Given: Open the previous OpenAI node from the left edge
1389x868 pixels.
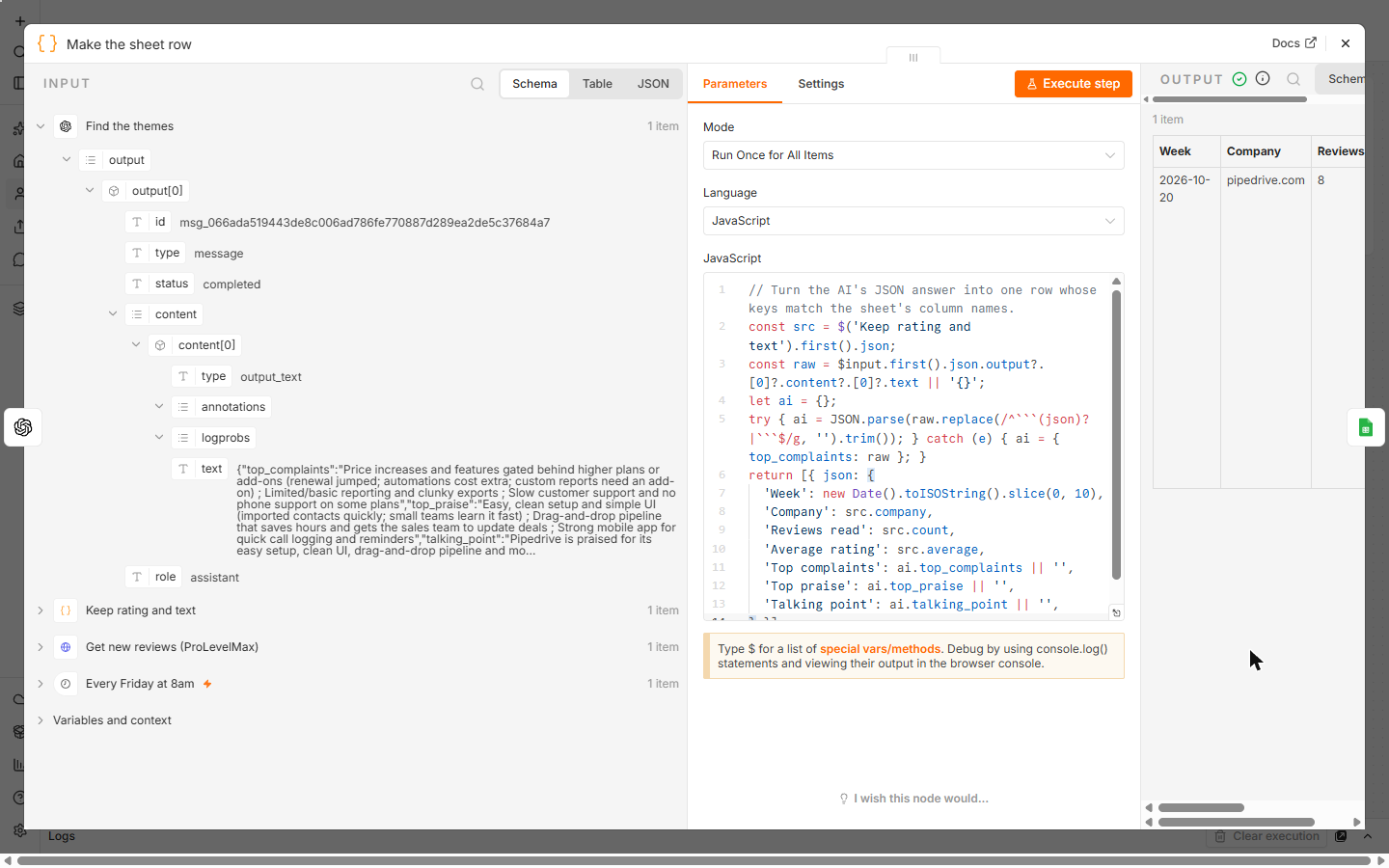Looking at the screenshot, I should (x=23, y=428).
